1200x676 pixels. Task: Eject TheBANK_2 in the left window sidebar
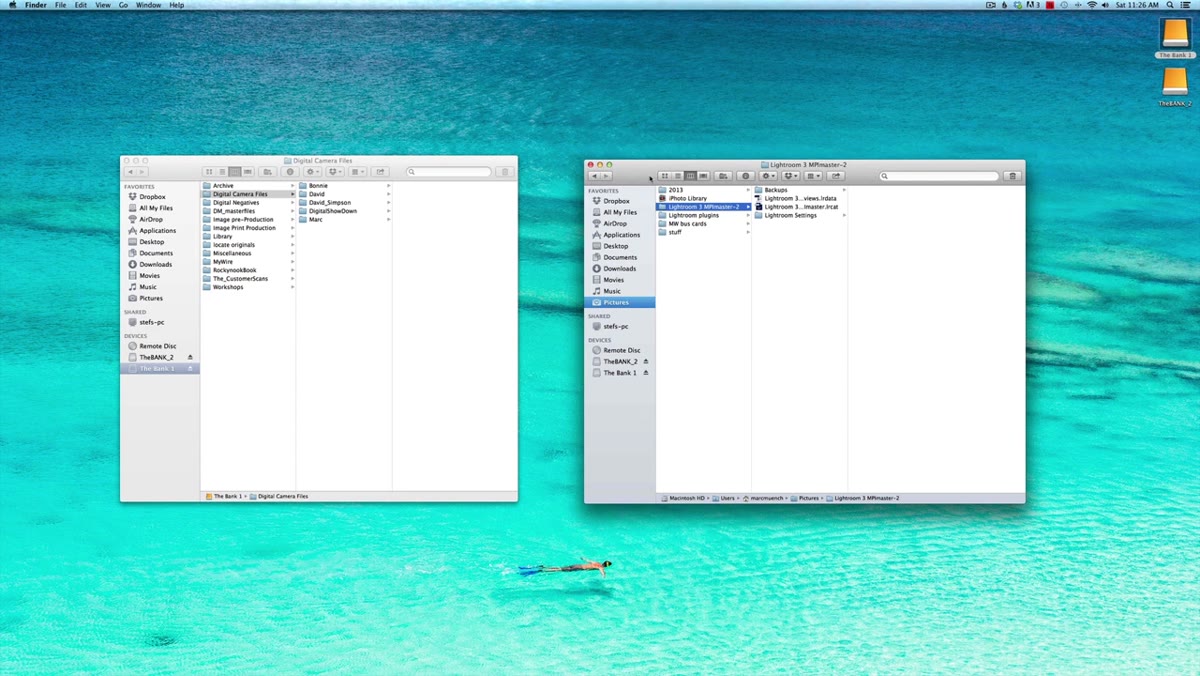[x=190, y=357]
